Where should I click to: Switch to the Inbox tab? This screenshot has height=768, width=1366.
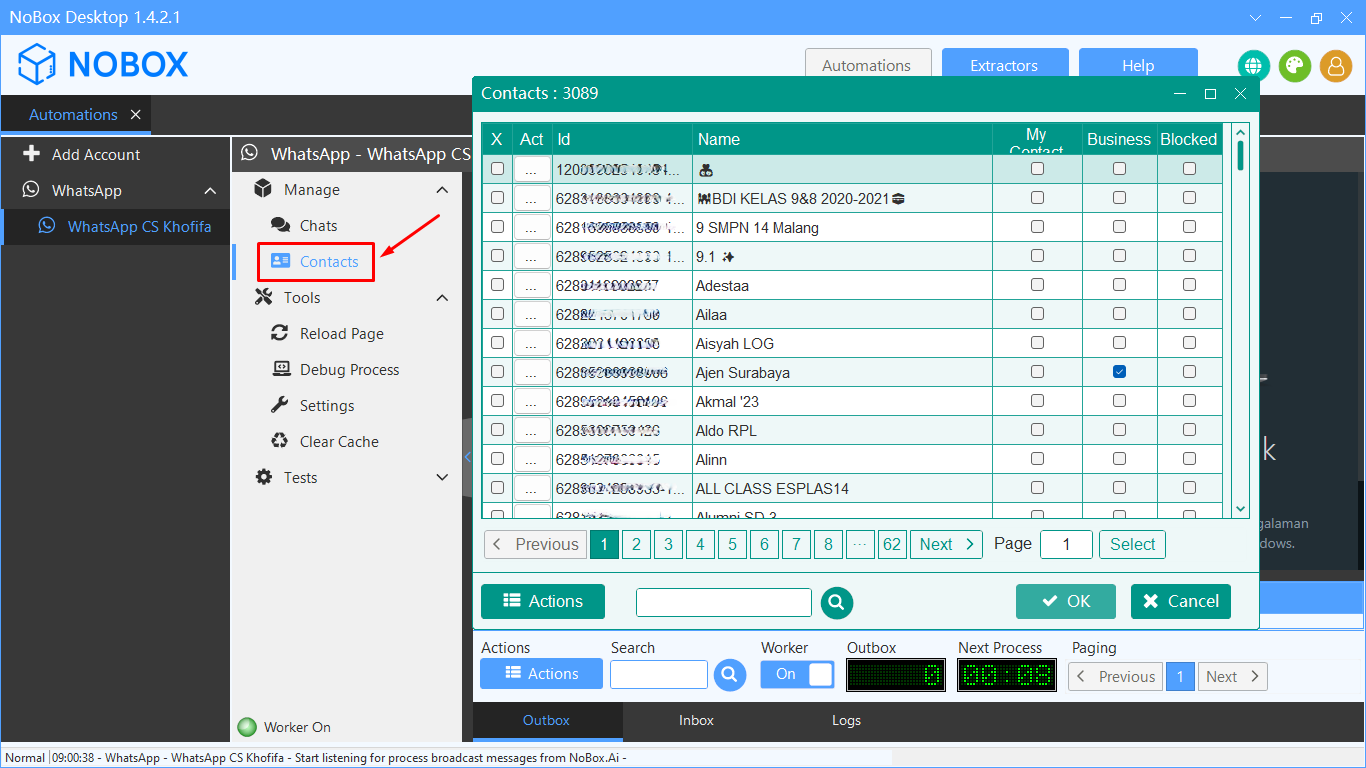pos(696,720)
